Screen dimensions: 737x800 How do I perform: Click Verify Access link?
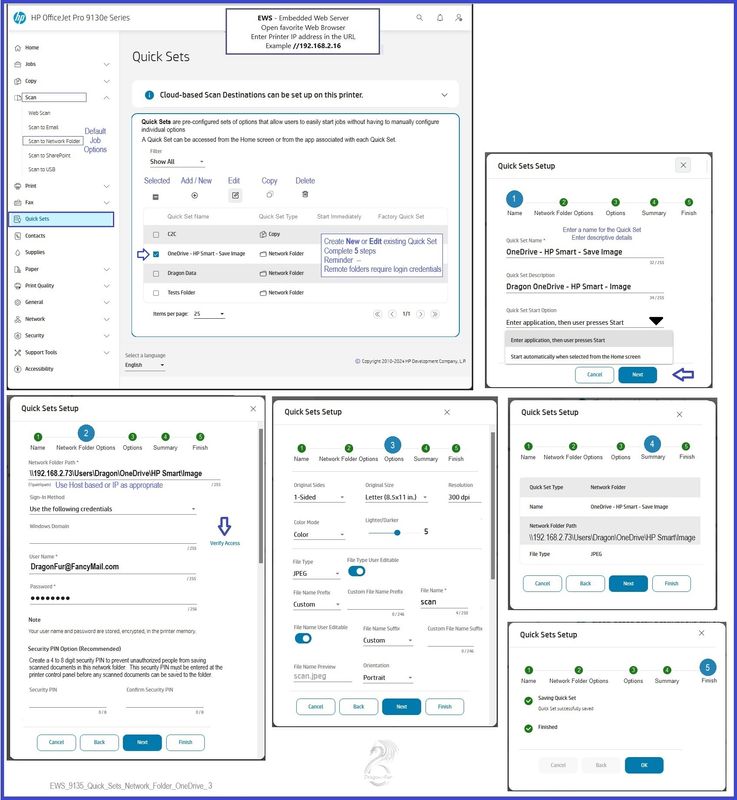pos(225,543)
